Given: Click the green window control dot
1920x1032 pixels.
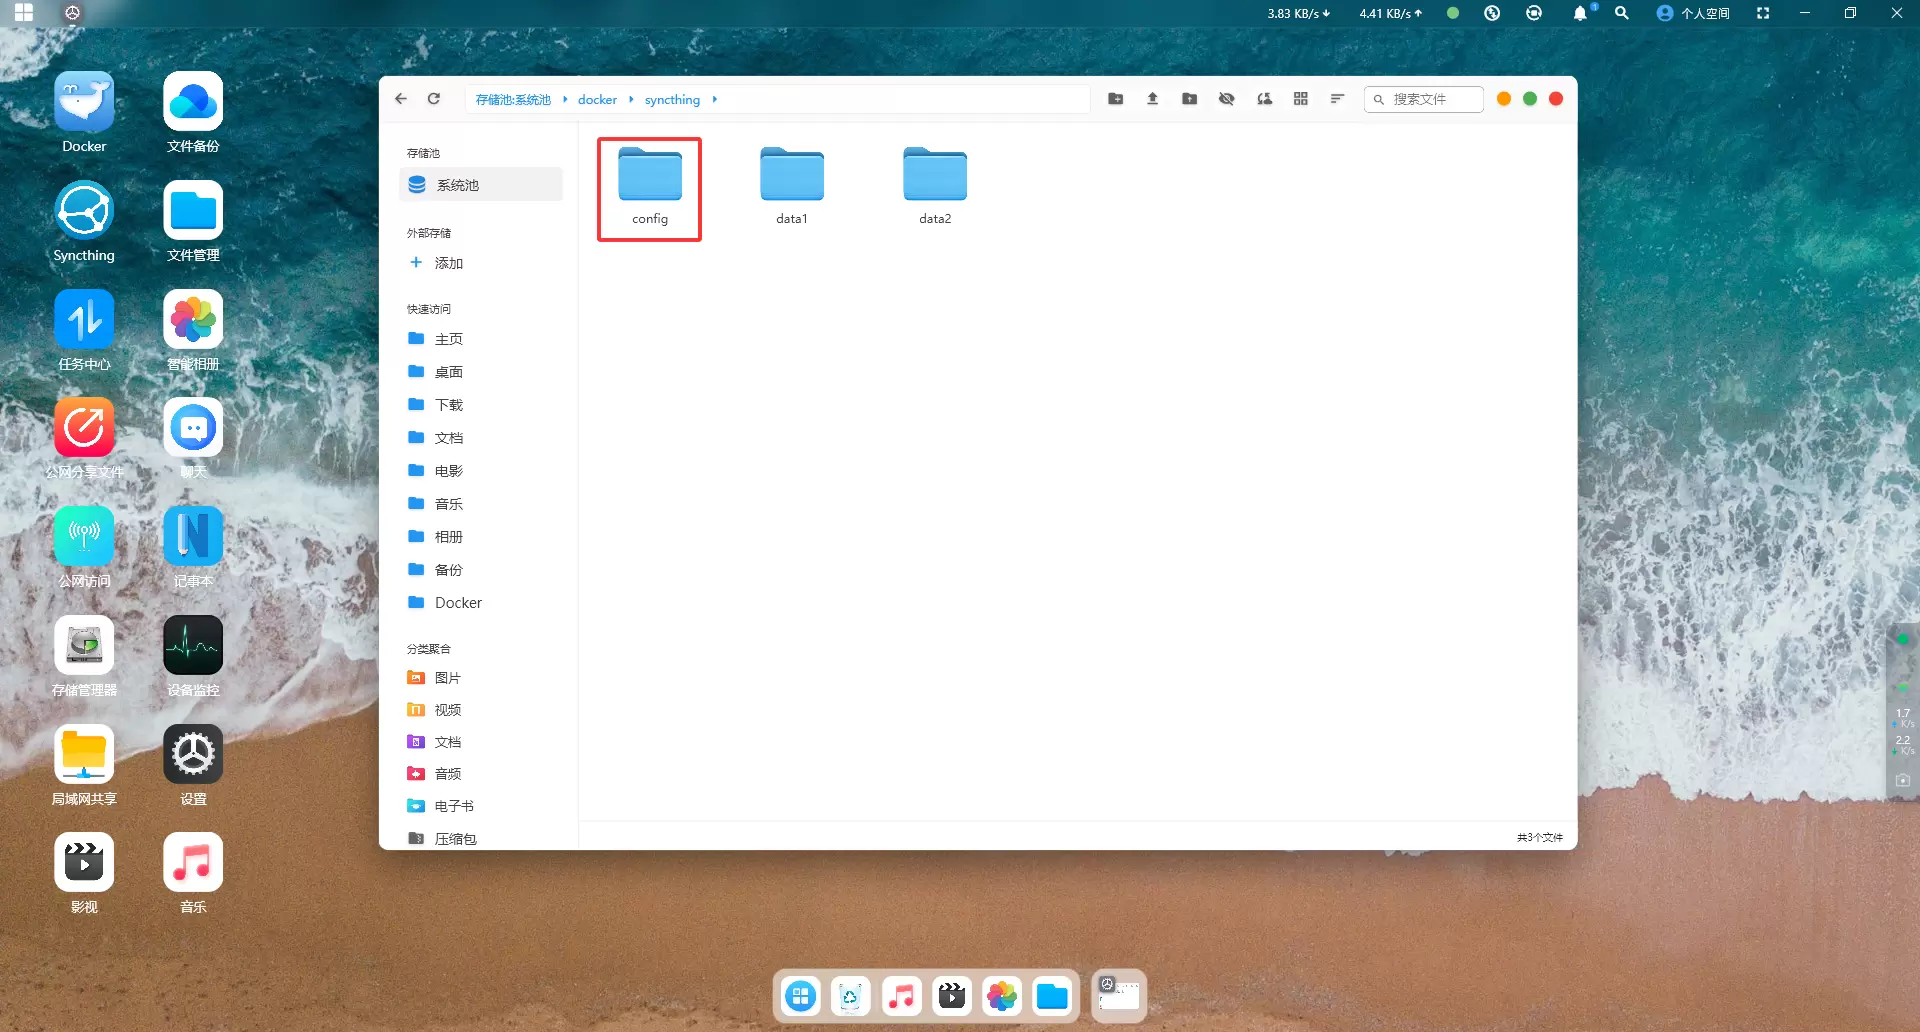Looking at the screenshot, I should tap(1529, 99).
